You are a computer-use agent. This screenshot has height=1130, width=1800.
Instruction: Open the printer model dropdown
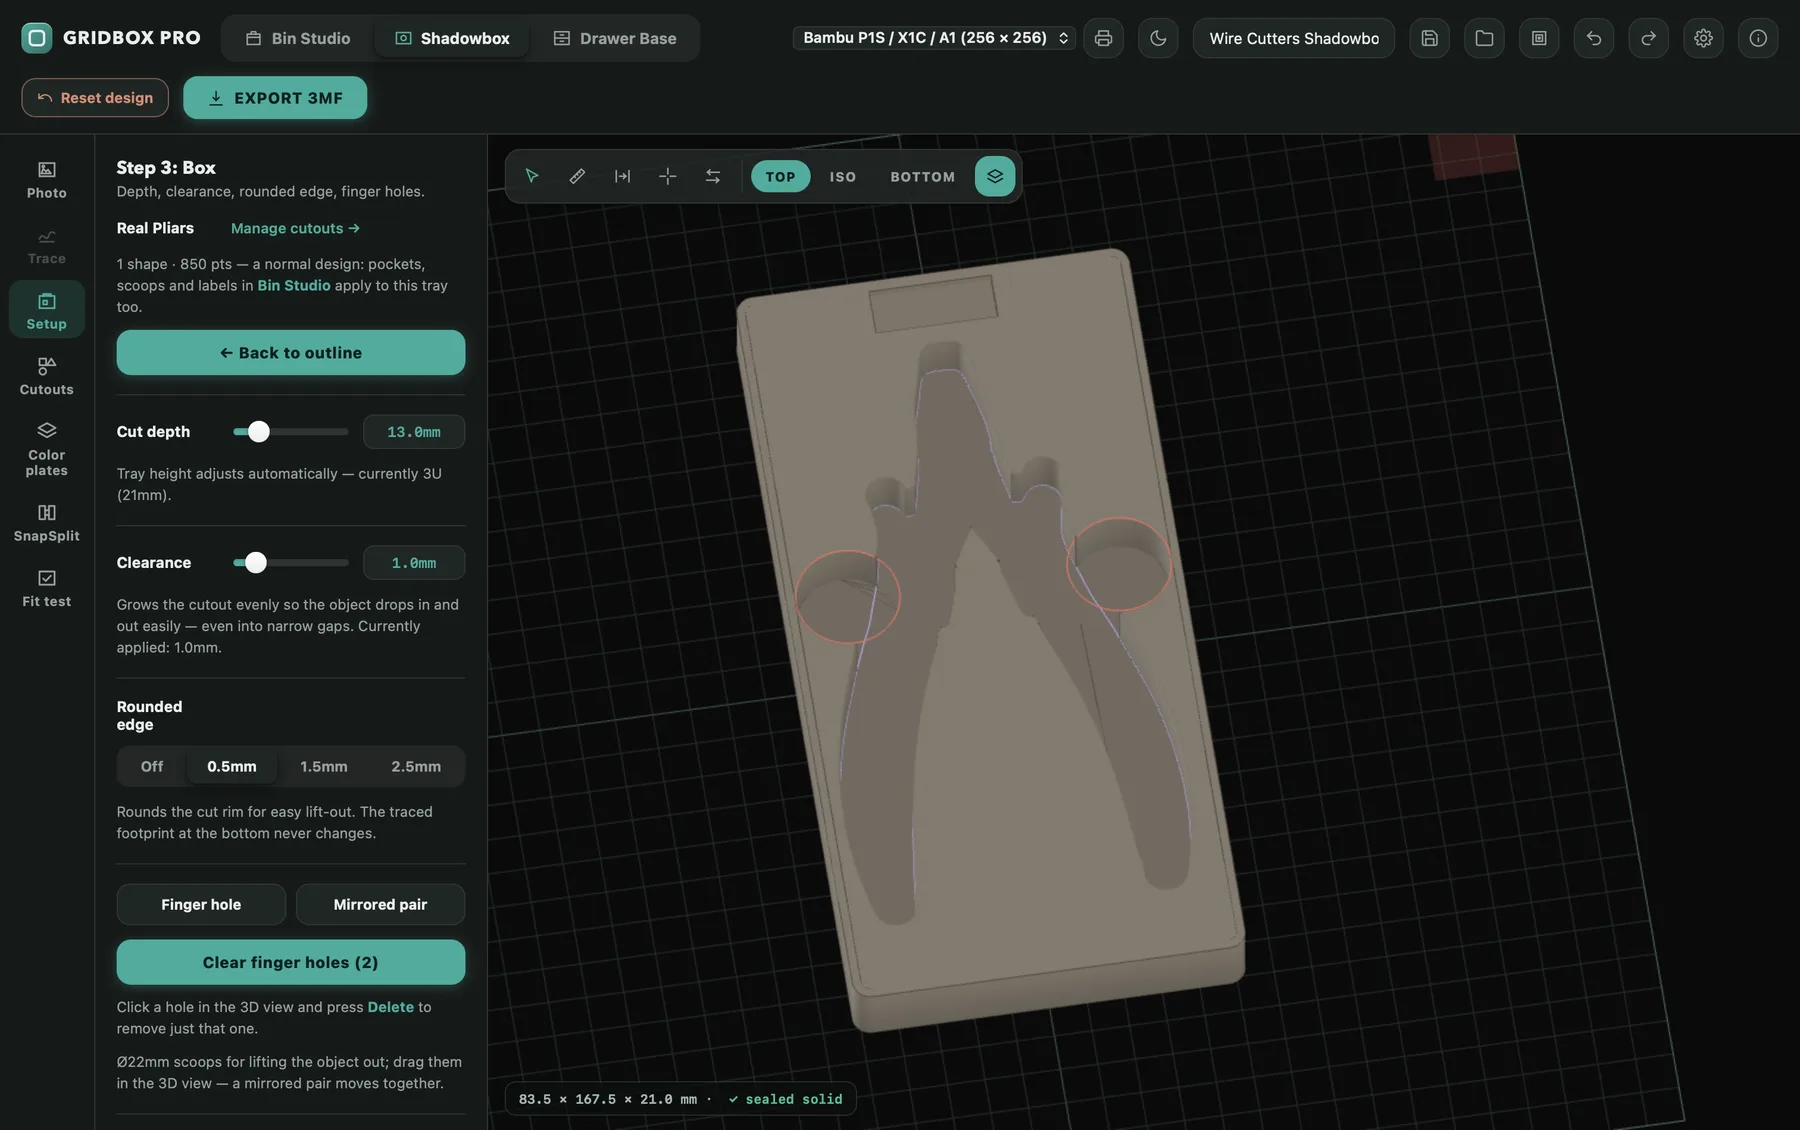click(x=934, y=38)
